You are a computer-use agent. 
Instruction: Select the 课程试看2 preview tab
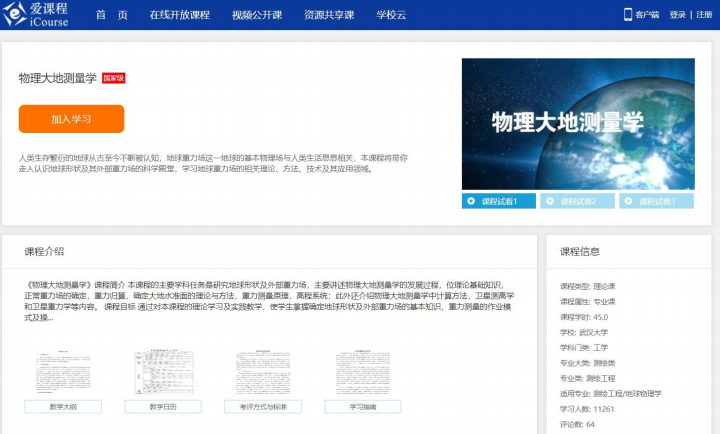pyautogui.click(x=577, y=201)
